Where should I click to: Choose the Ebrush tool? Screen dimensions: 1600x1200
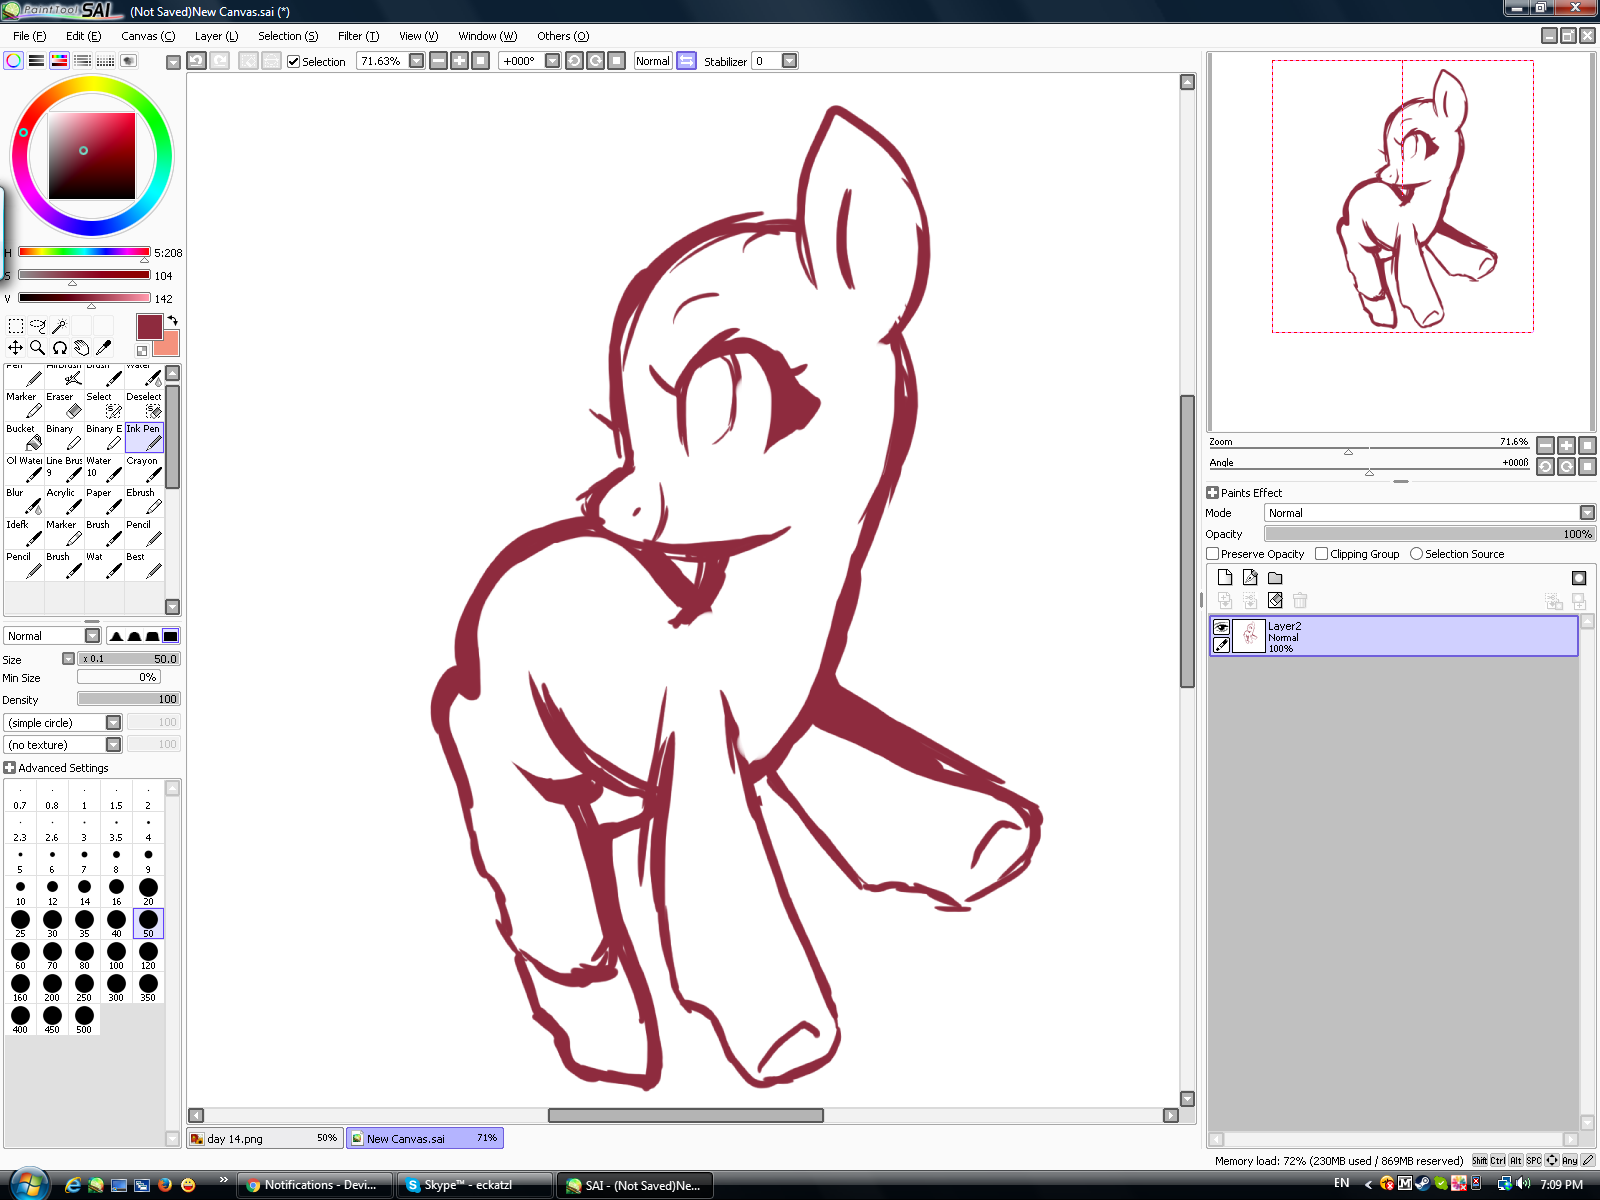144,501
